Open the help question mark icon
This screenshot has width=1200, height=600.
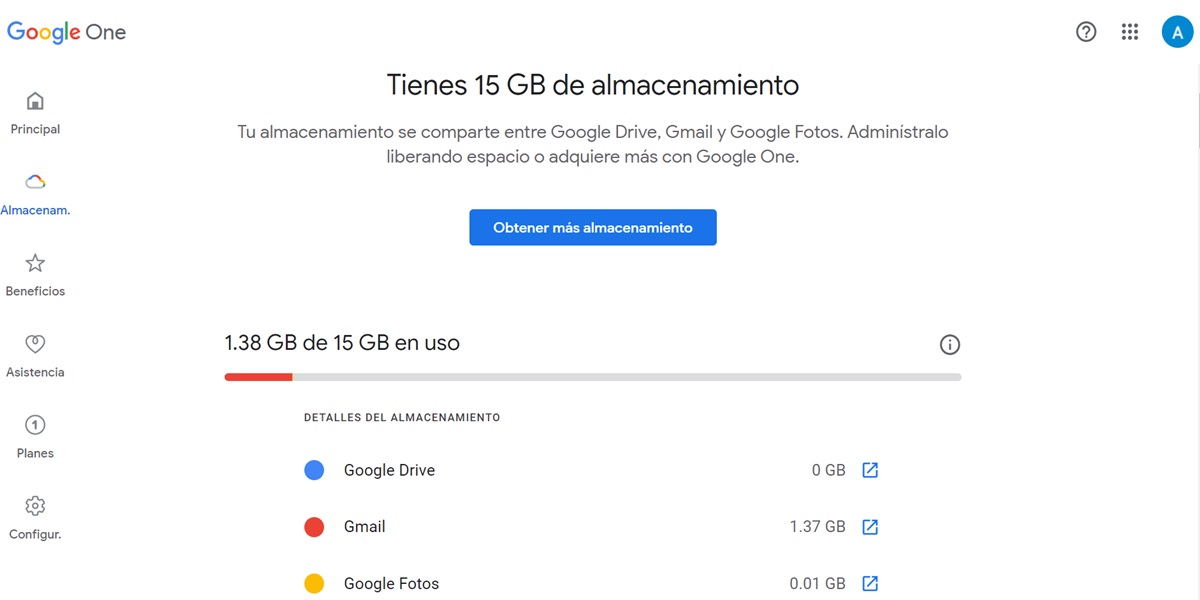click(1086, 32)
